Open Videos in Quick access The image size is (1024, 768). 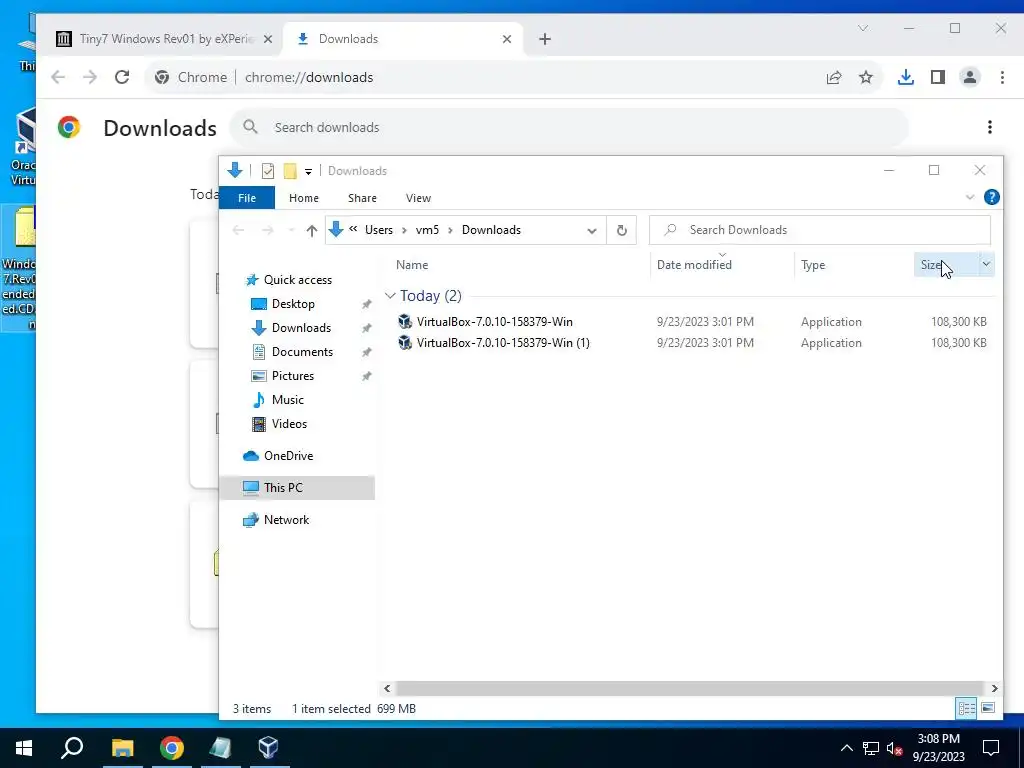(x=289, y=424)
